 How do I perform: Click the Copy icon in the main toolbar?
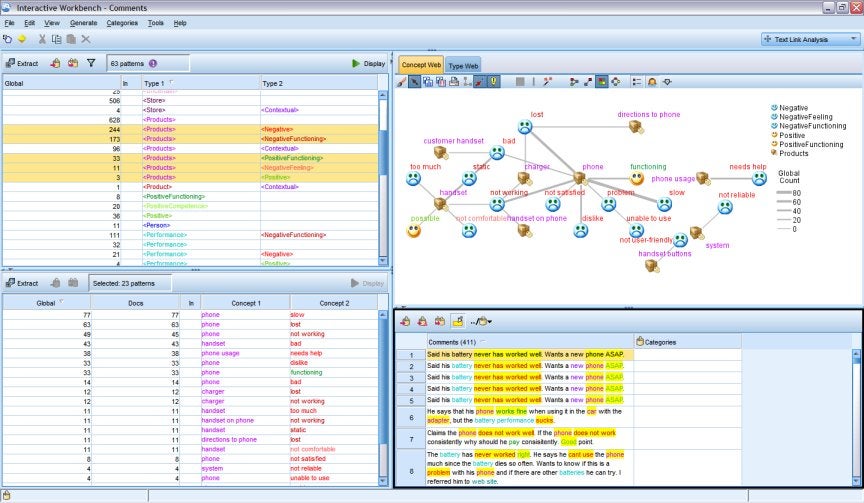56,39
